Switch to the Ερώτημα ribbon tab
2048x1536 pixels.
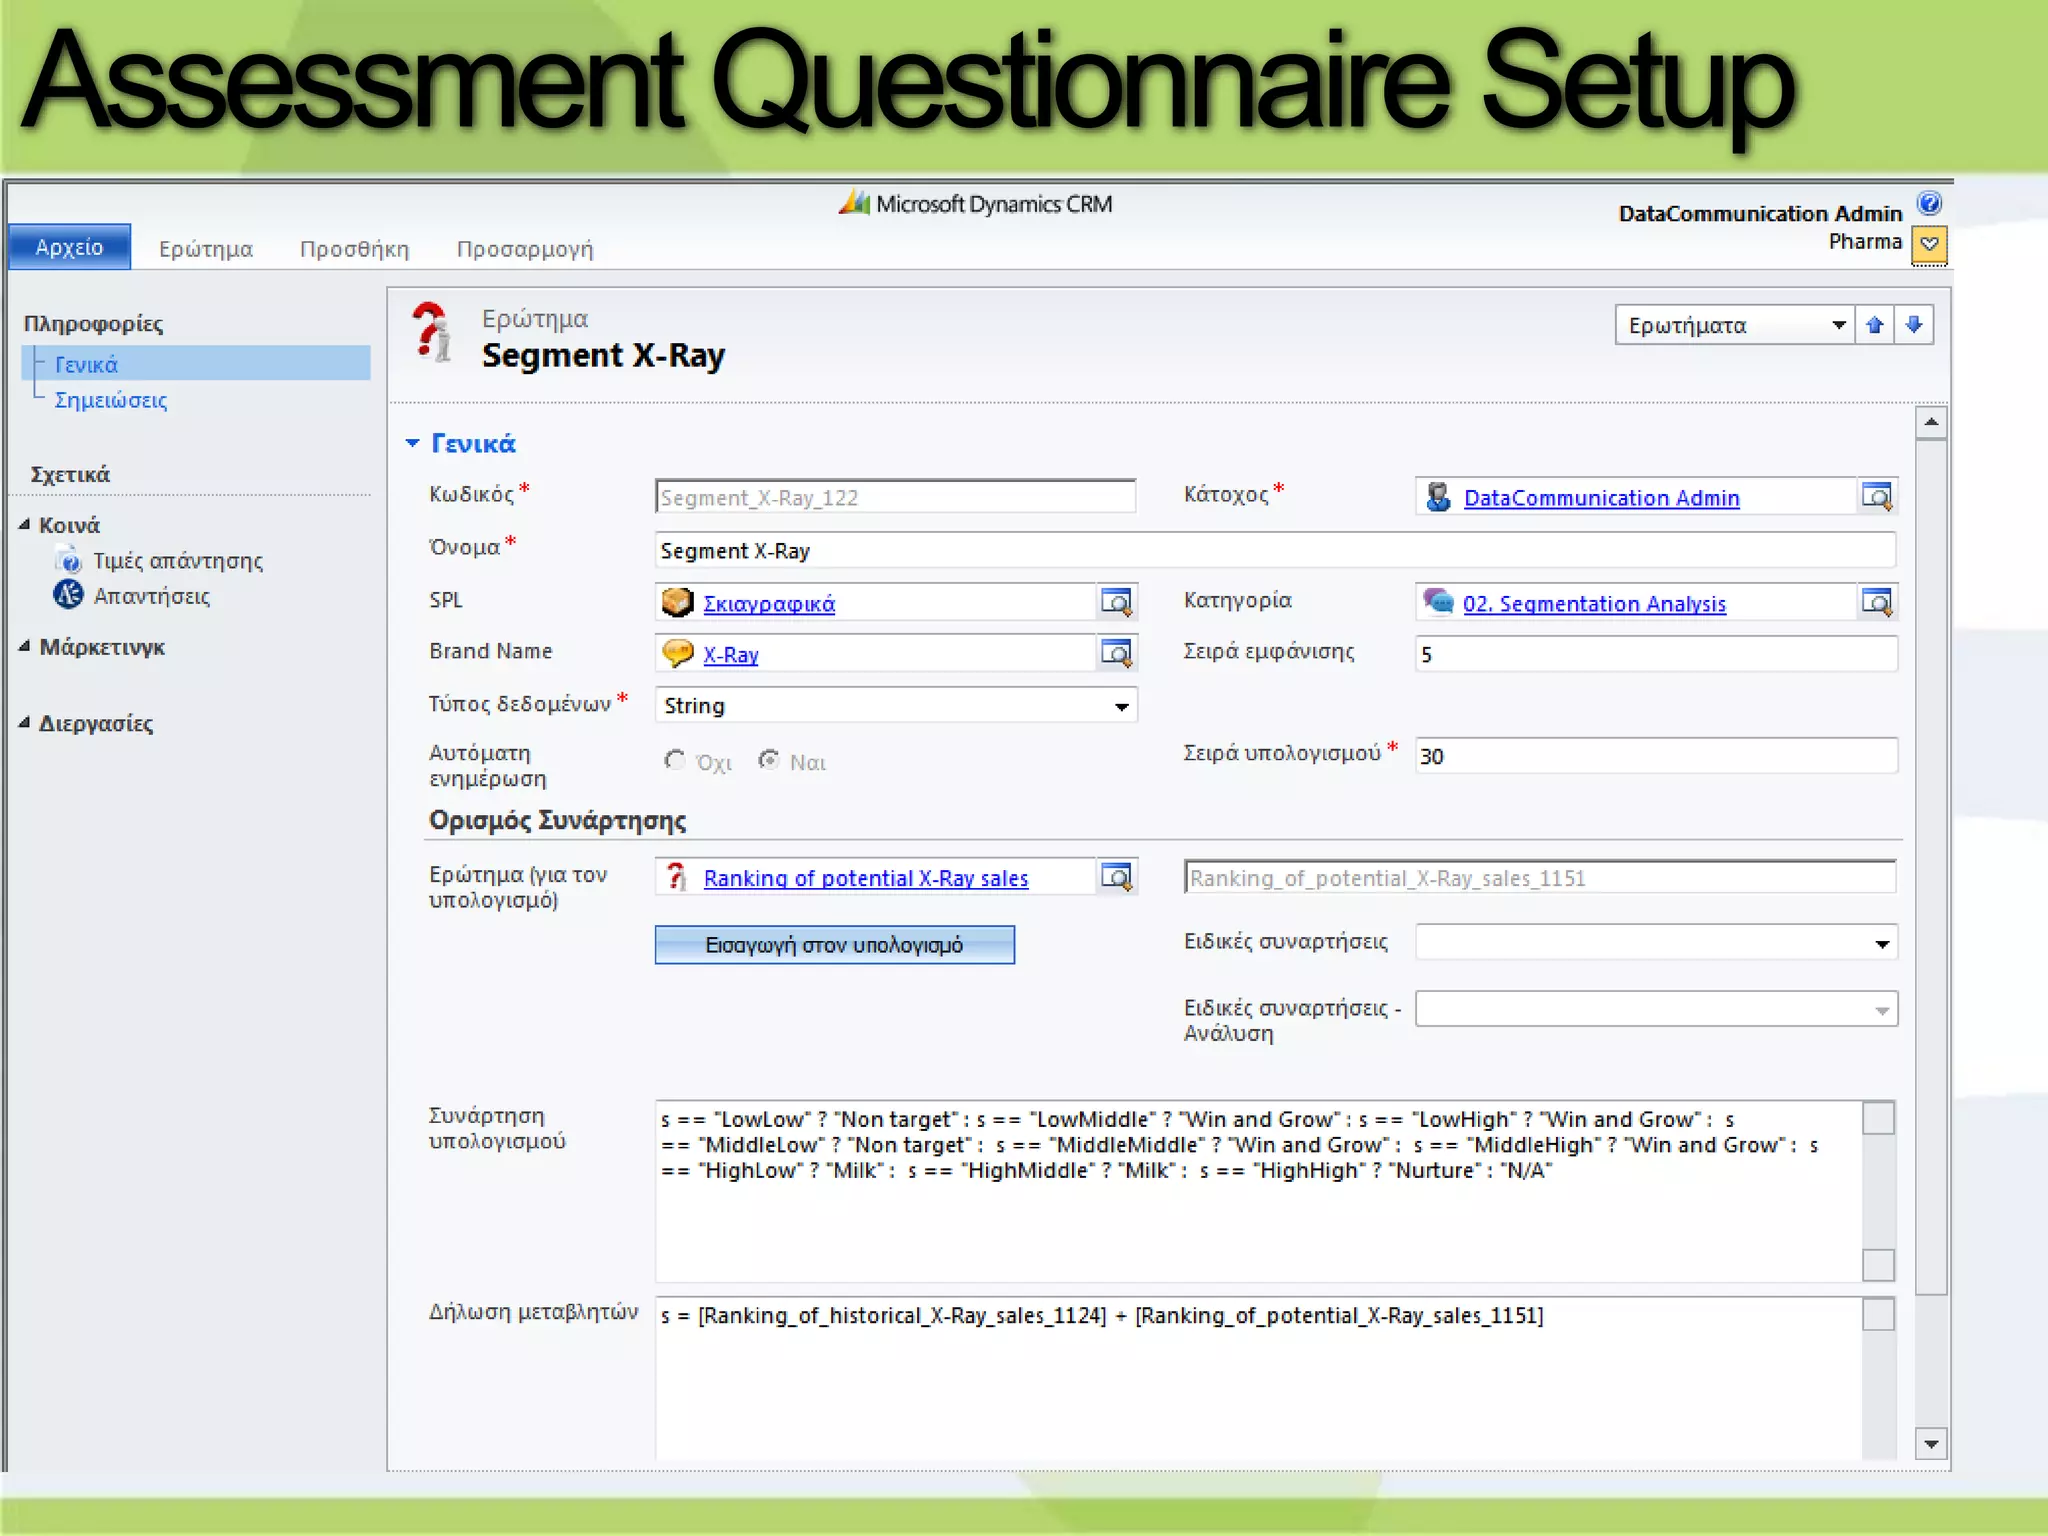point(206,249)
